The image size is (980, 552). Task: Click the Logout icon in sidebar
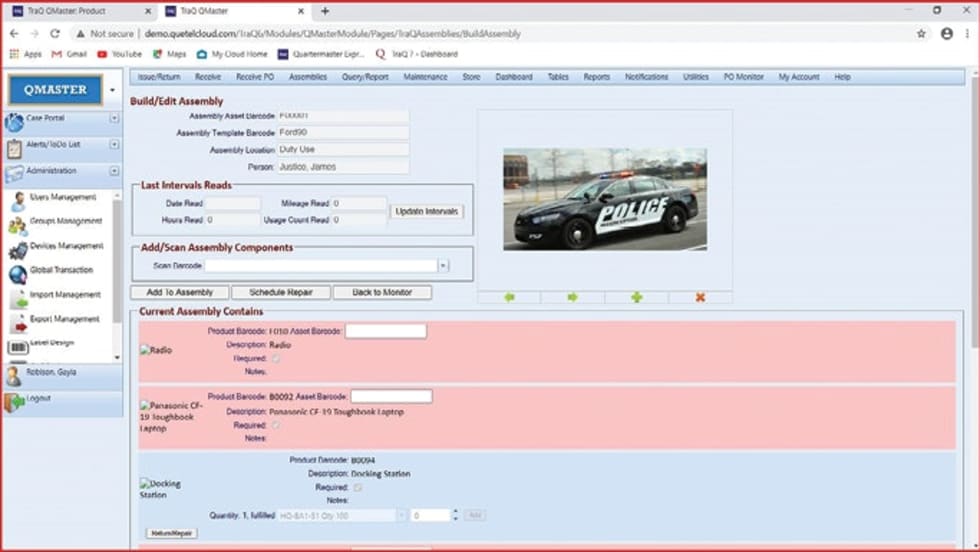point(15,402)
